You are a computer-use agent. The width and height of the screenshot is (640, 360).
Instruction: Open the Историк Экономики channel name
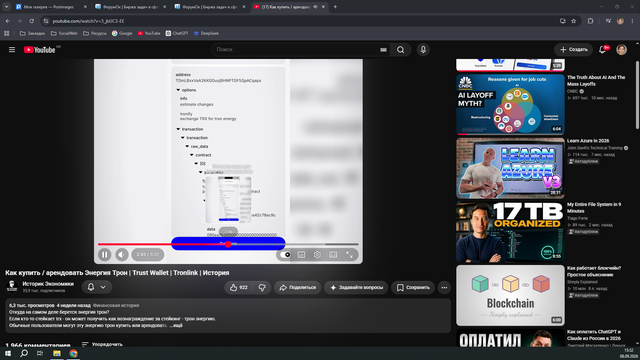coord(48,284)
